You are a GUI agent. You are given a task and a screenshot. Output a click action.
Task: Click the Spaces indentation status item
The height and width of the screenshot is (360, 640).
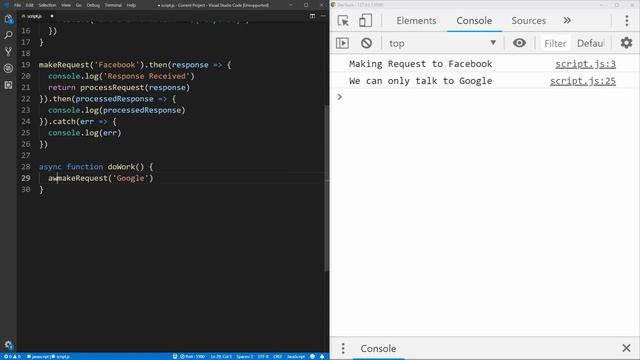[244, 356]
